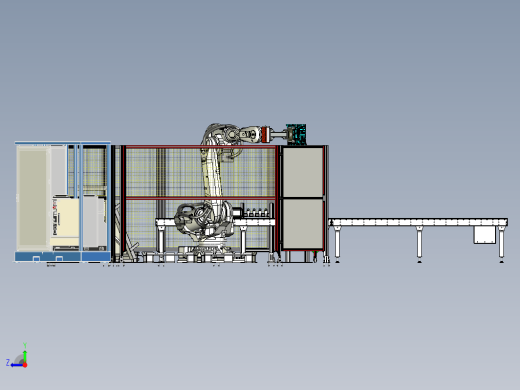Select the blue base of the left machine

[63, 256]
